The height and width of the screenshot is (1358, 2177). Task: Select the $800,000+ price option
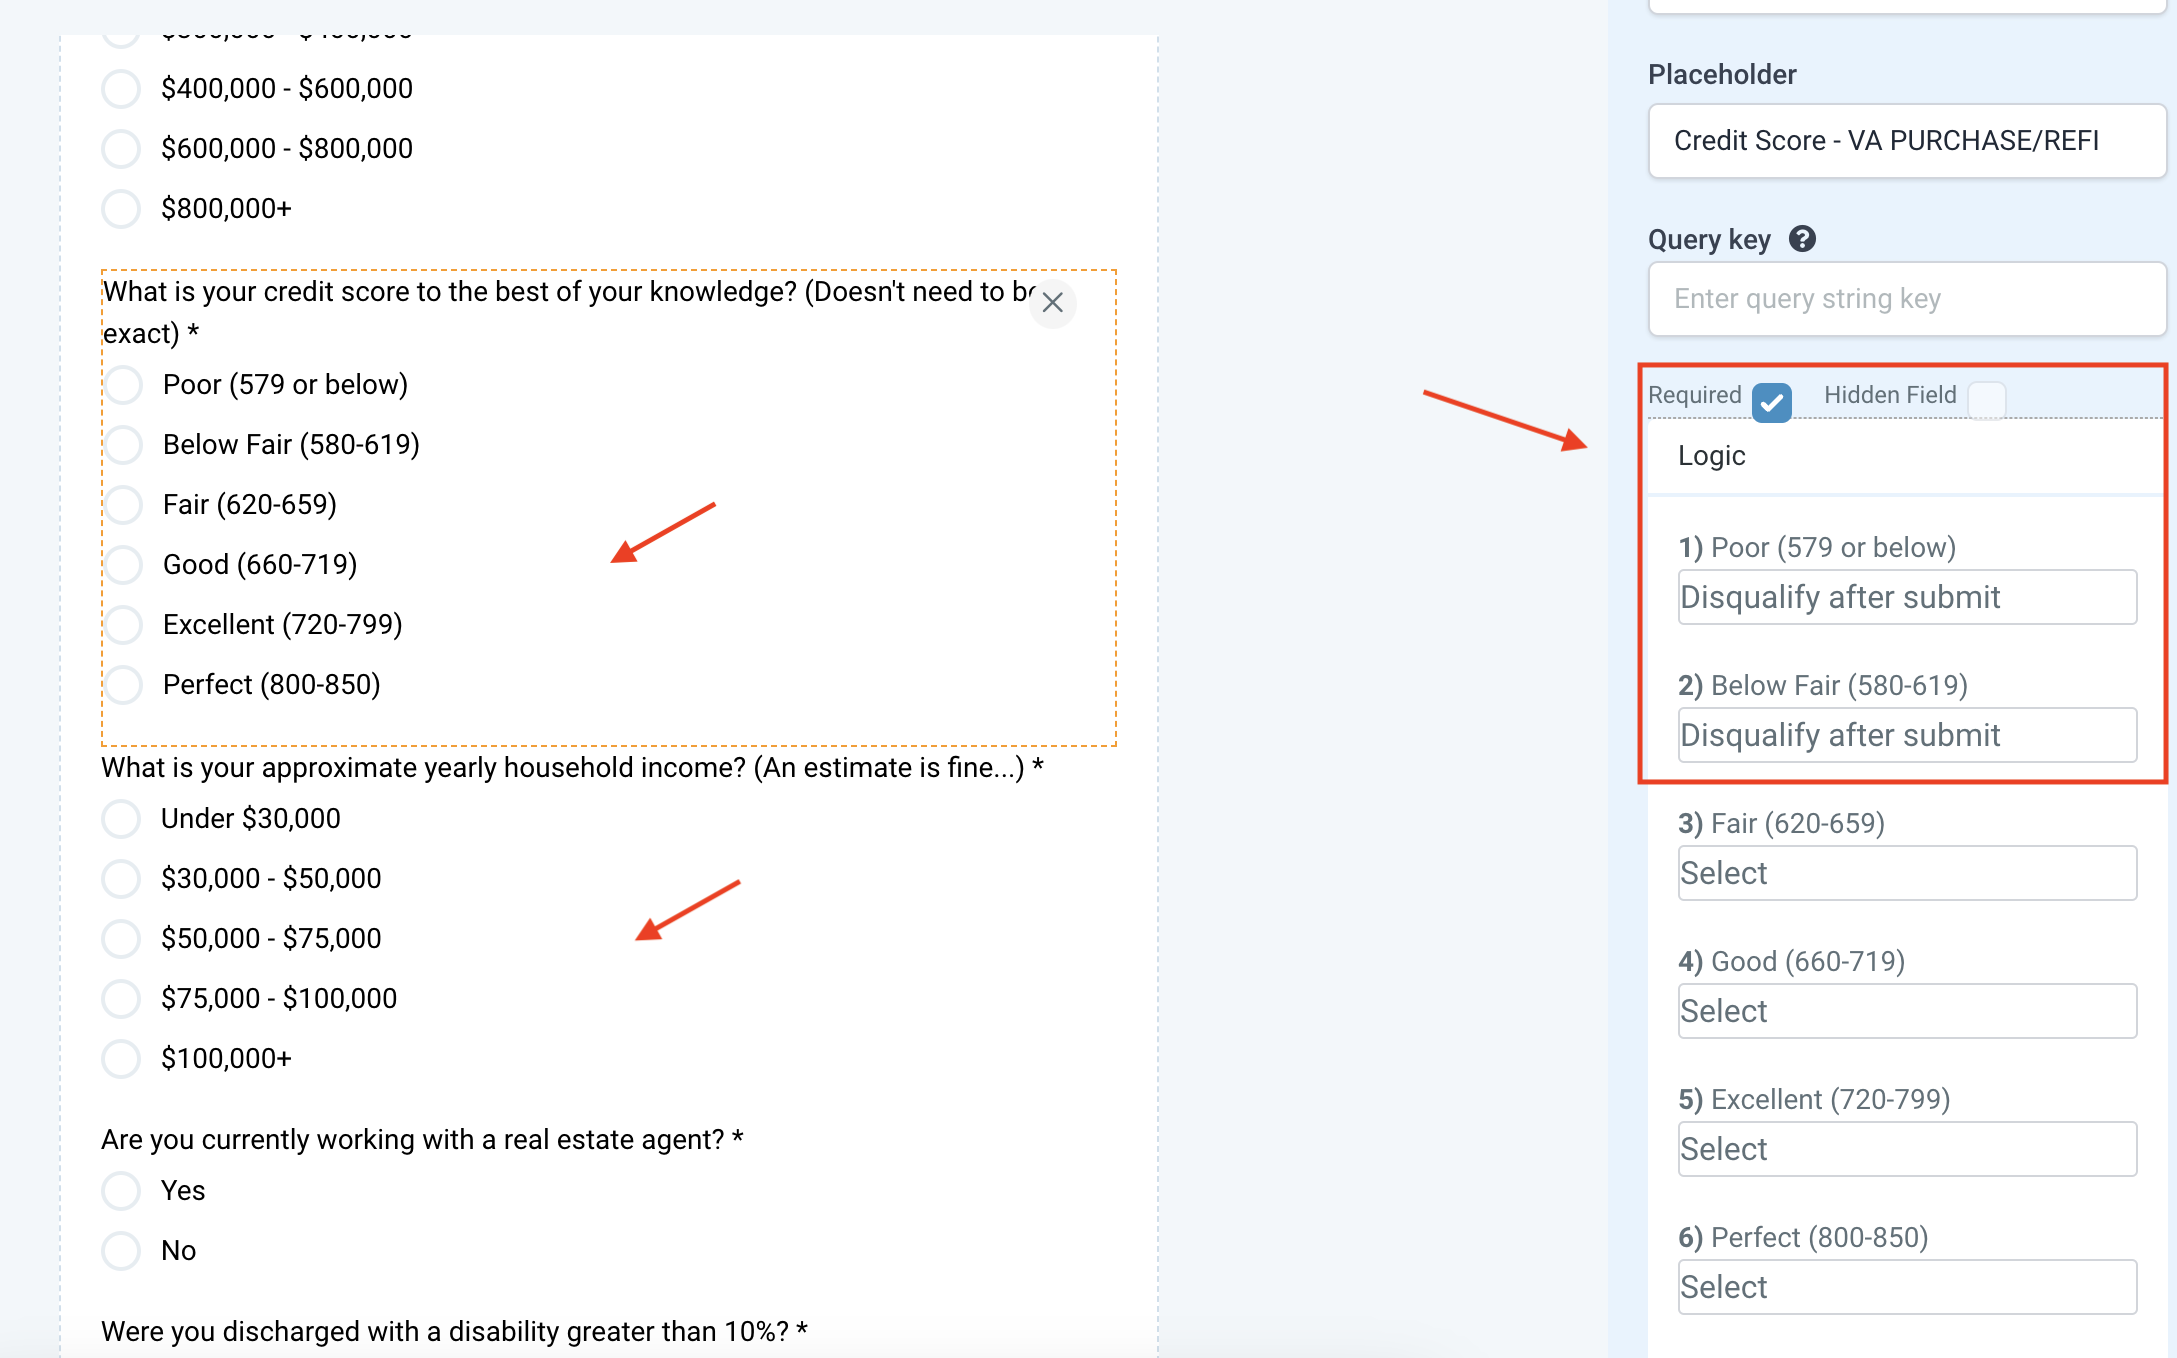121,209
